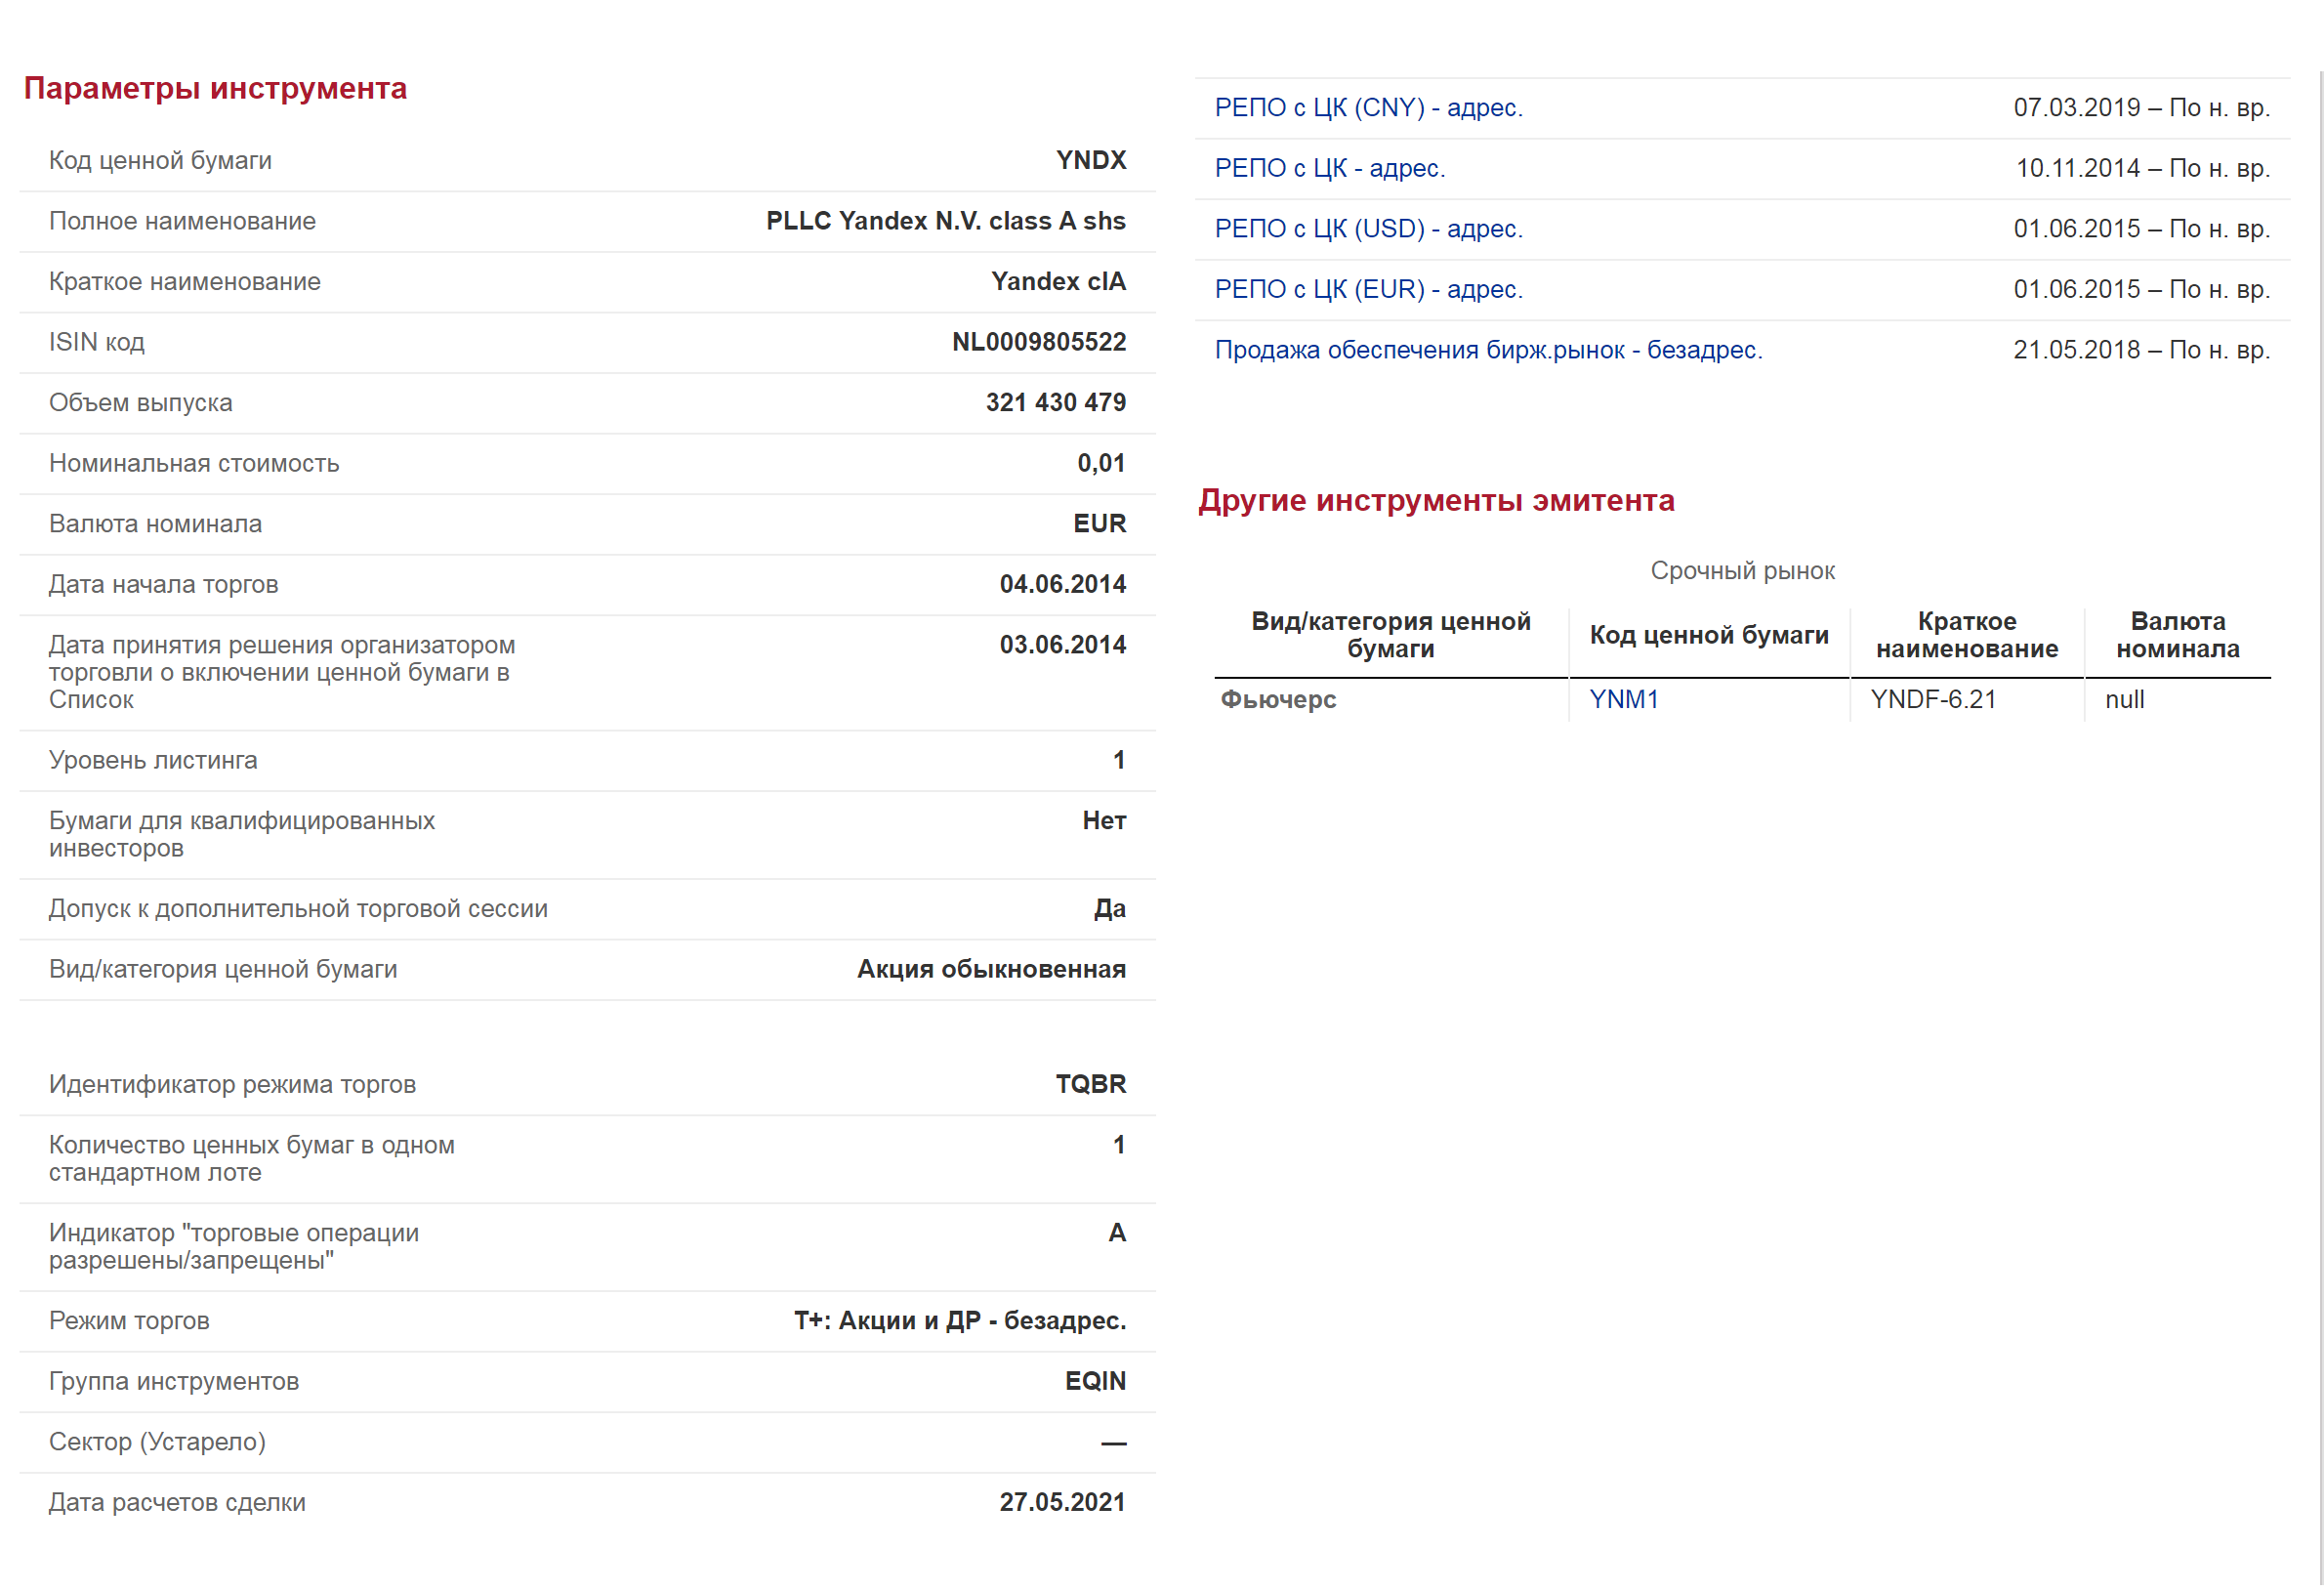The width and height of the screenshot is (2324, 1590).
Task: Click the ISIN код label
Action: click(96, 342)
